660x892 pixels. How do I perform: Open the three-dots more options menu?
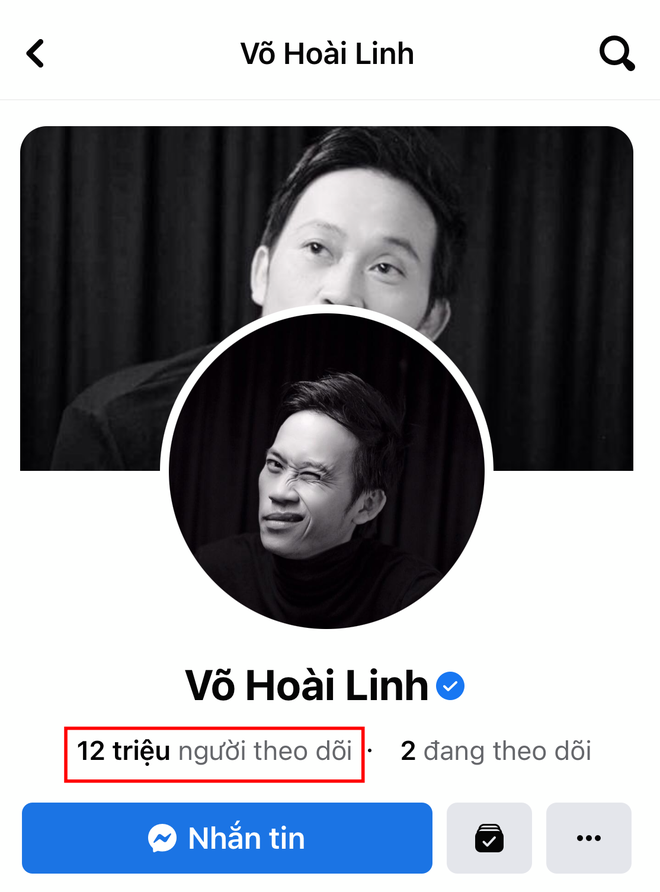pos(589,838)
